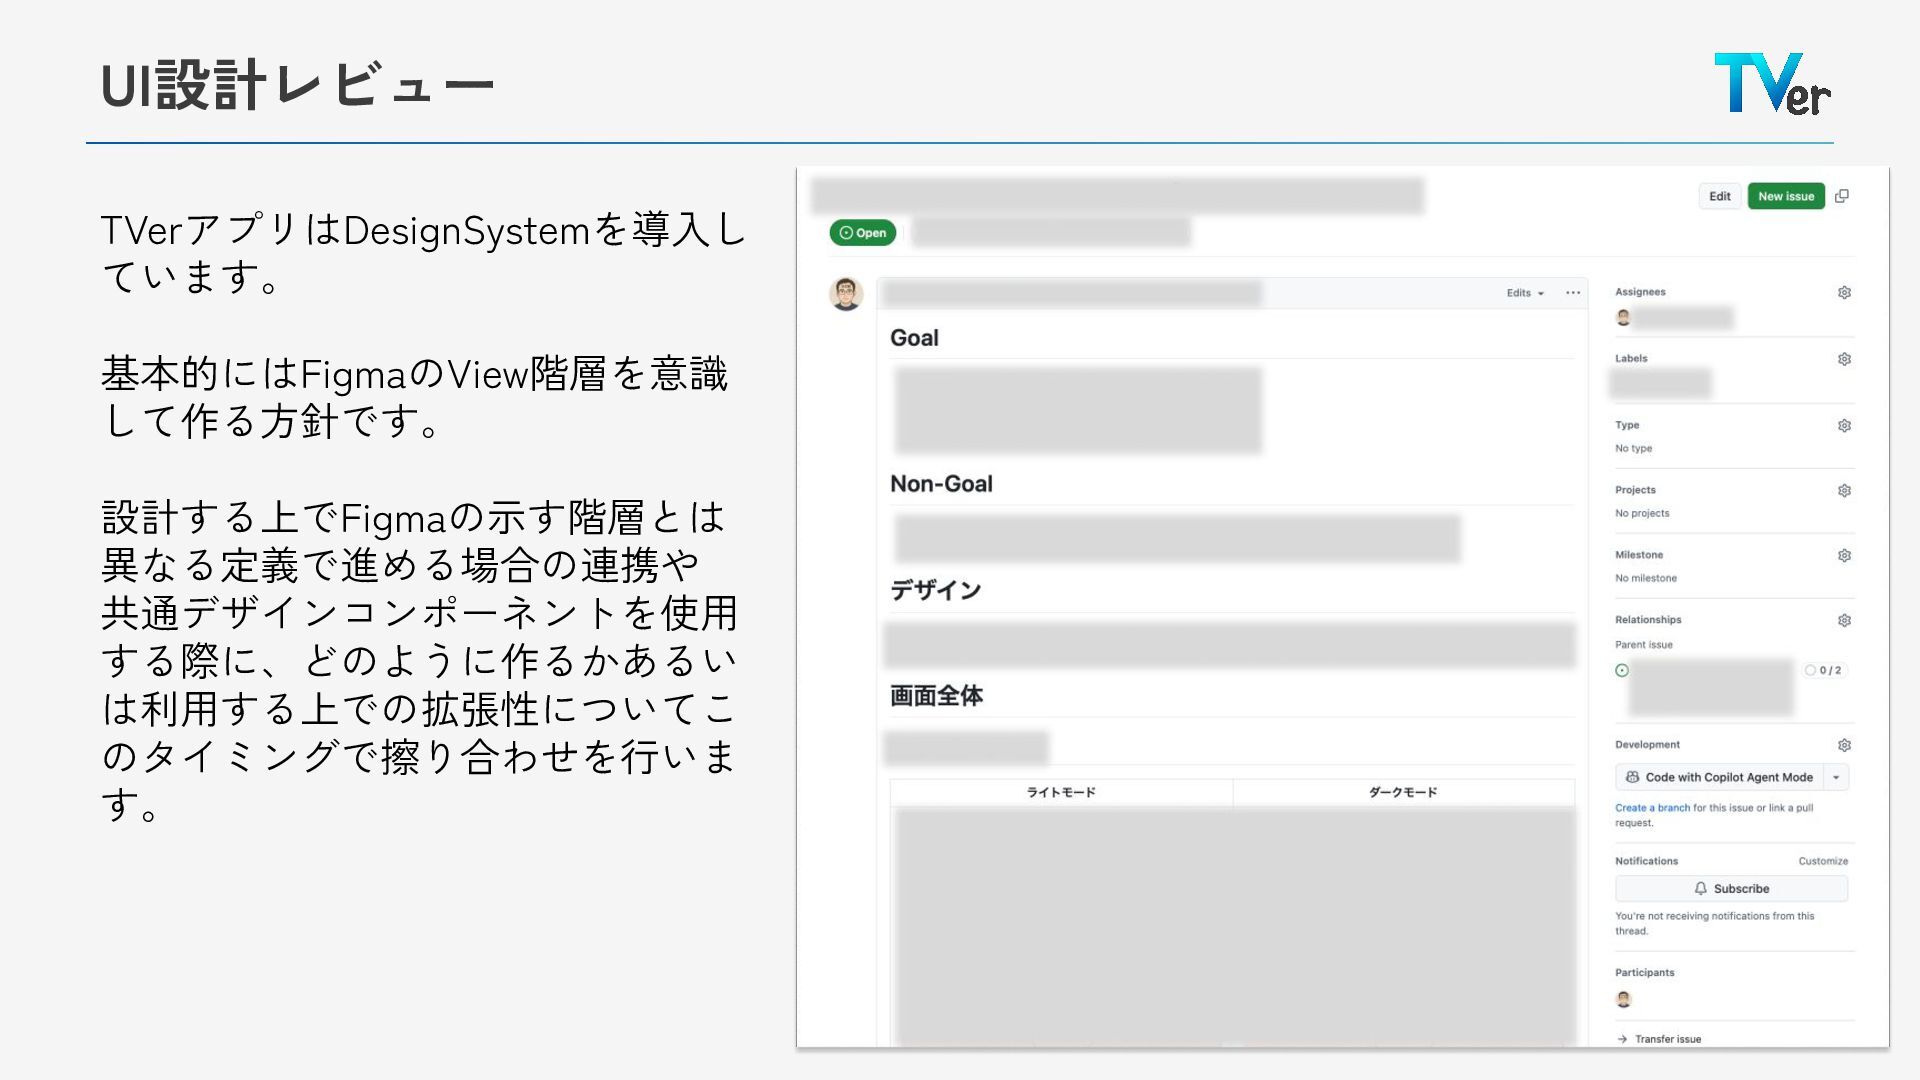Click the Transfer issue link
Image resolution: width=1920 pixels, height=1080 pixels.
click(1667, 1039)
